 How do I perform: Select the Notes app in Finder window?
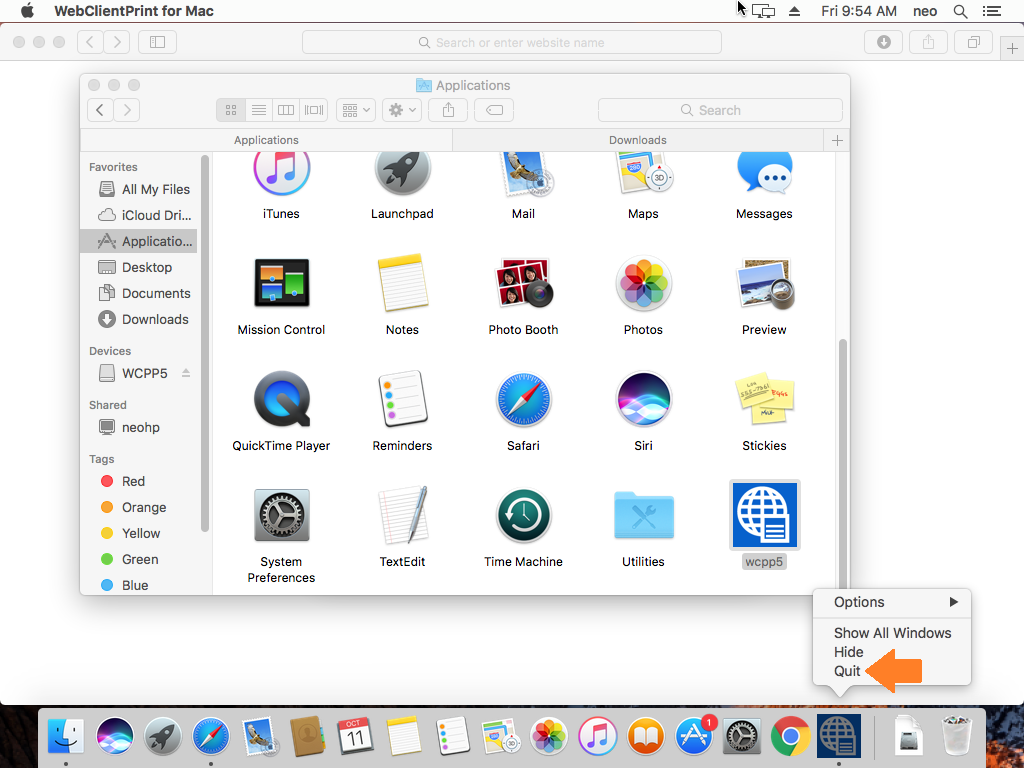click(x=402, y=283)
